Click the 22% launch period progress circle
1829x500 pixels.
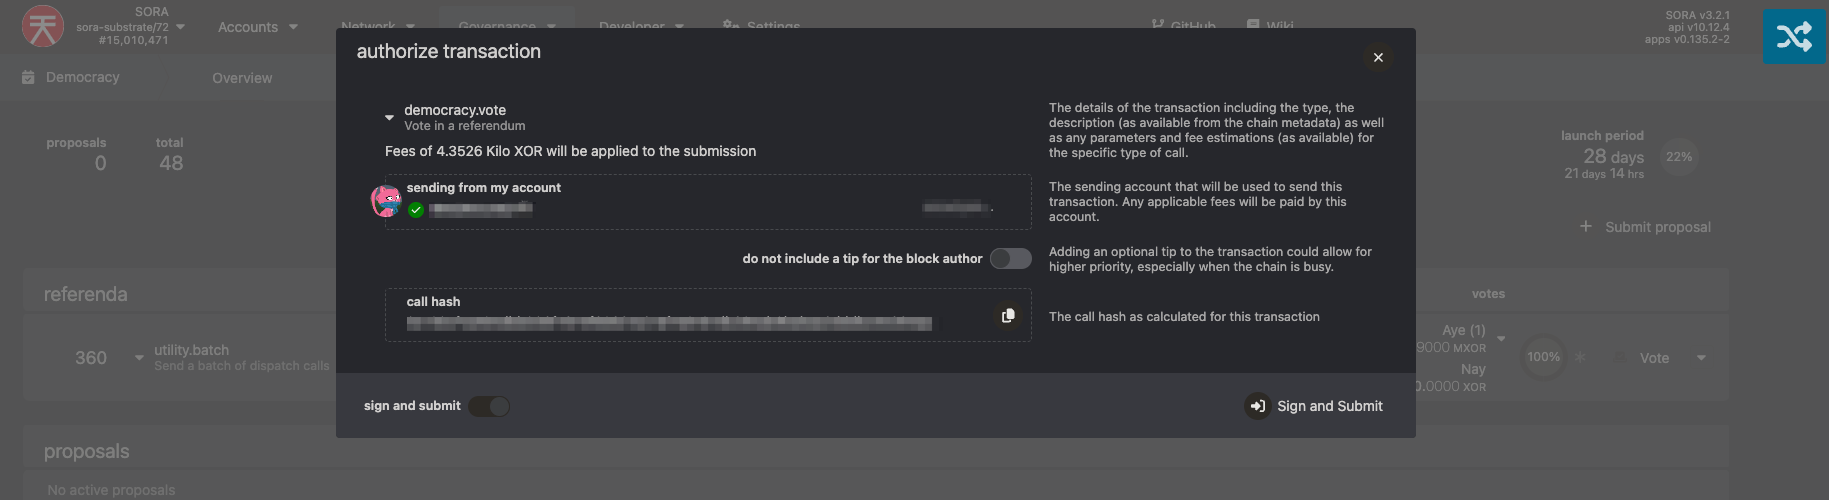(1679, 157)
